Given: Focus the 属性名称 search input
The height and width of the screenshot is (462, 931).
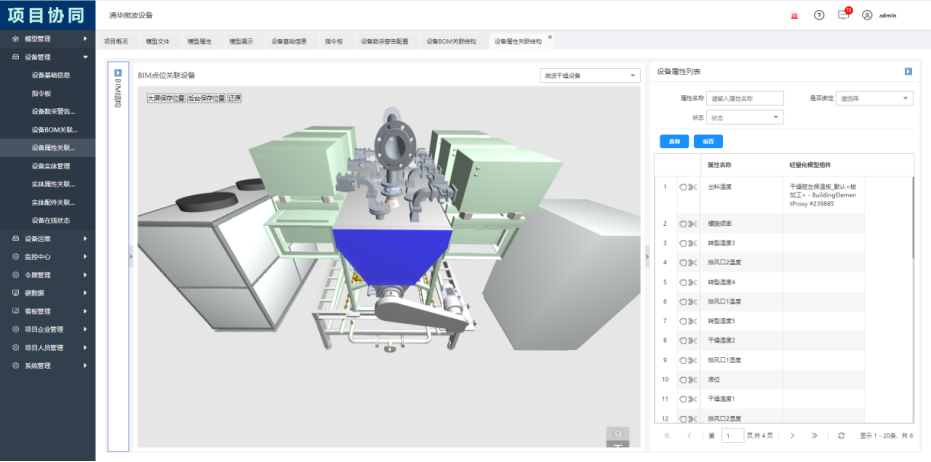Looking at the screenshot, I should coord(745,99).
